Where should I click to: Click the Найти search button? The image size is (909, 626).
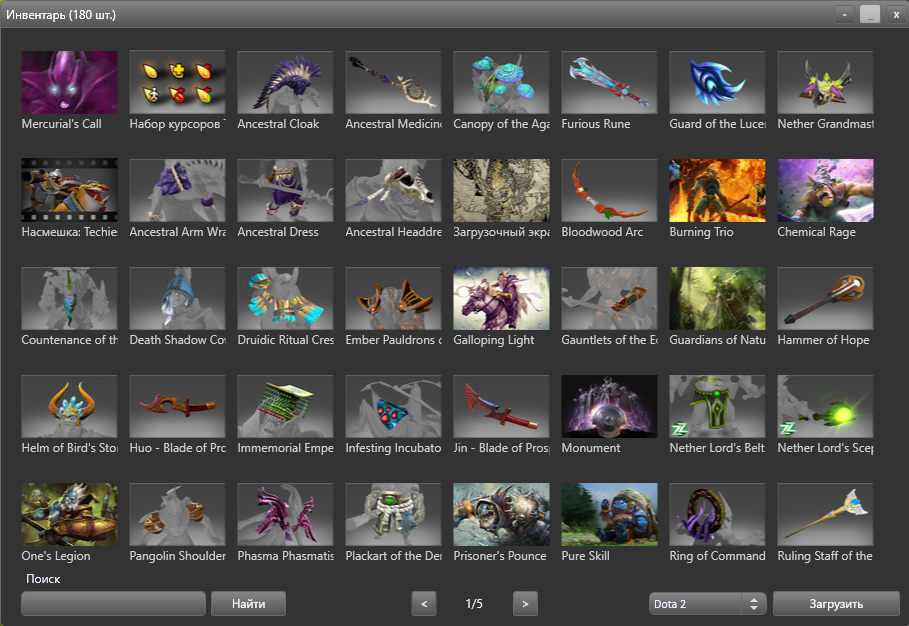point(249,603)
